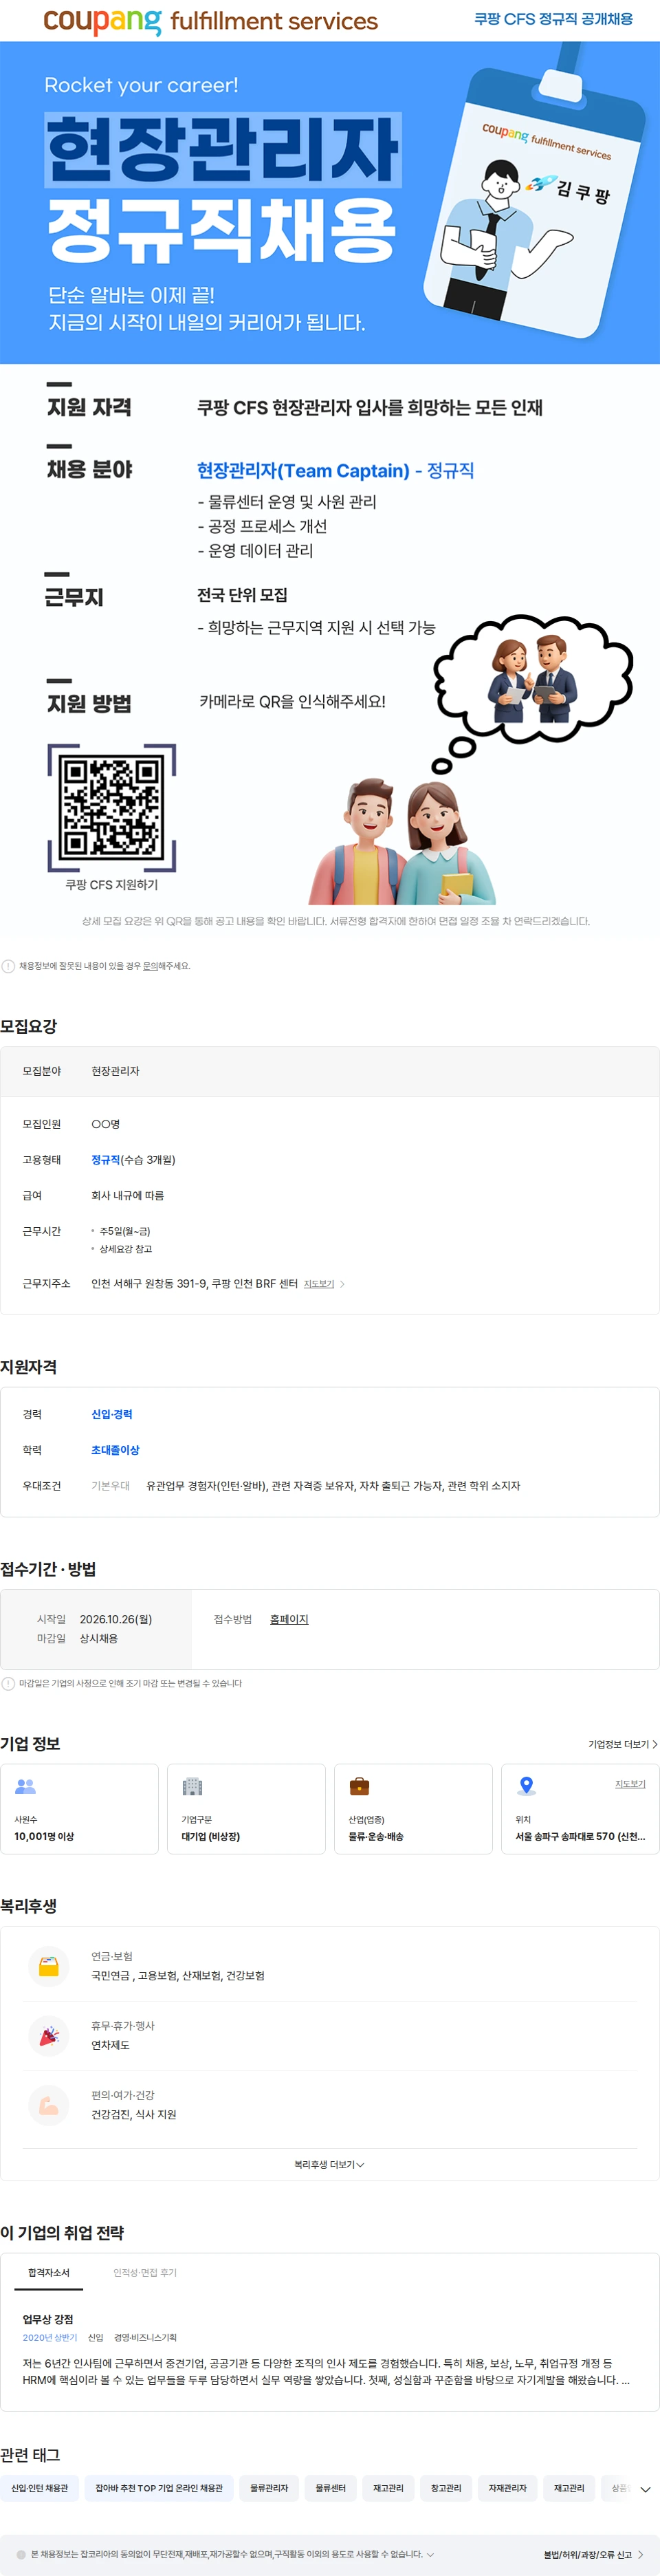Click the 물류센터 tag
The width and height of the screenshot is (660, 2576).
(331, 2488)
